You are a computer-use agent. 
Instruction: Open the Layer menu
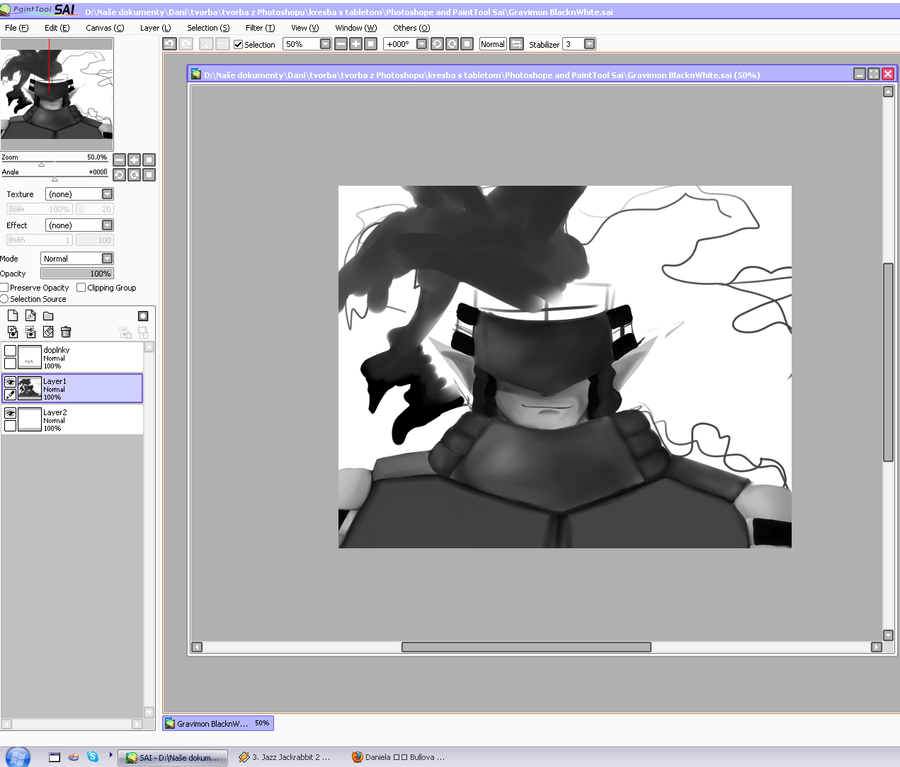(x=156, y=28)
